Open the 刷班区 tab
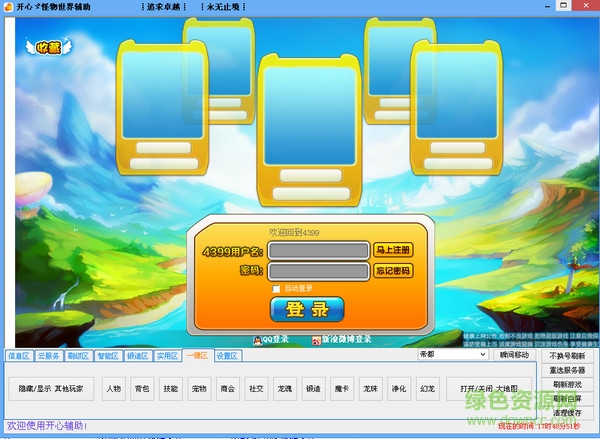The image size is (600, 439). (78, 356)
